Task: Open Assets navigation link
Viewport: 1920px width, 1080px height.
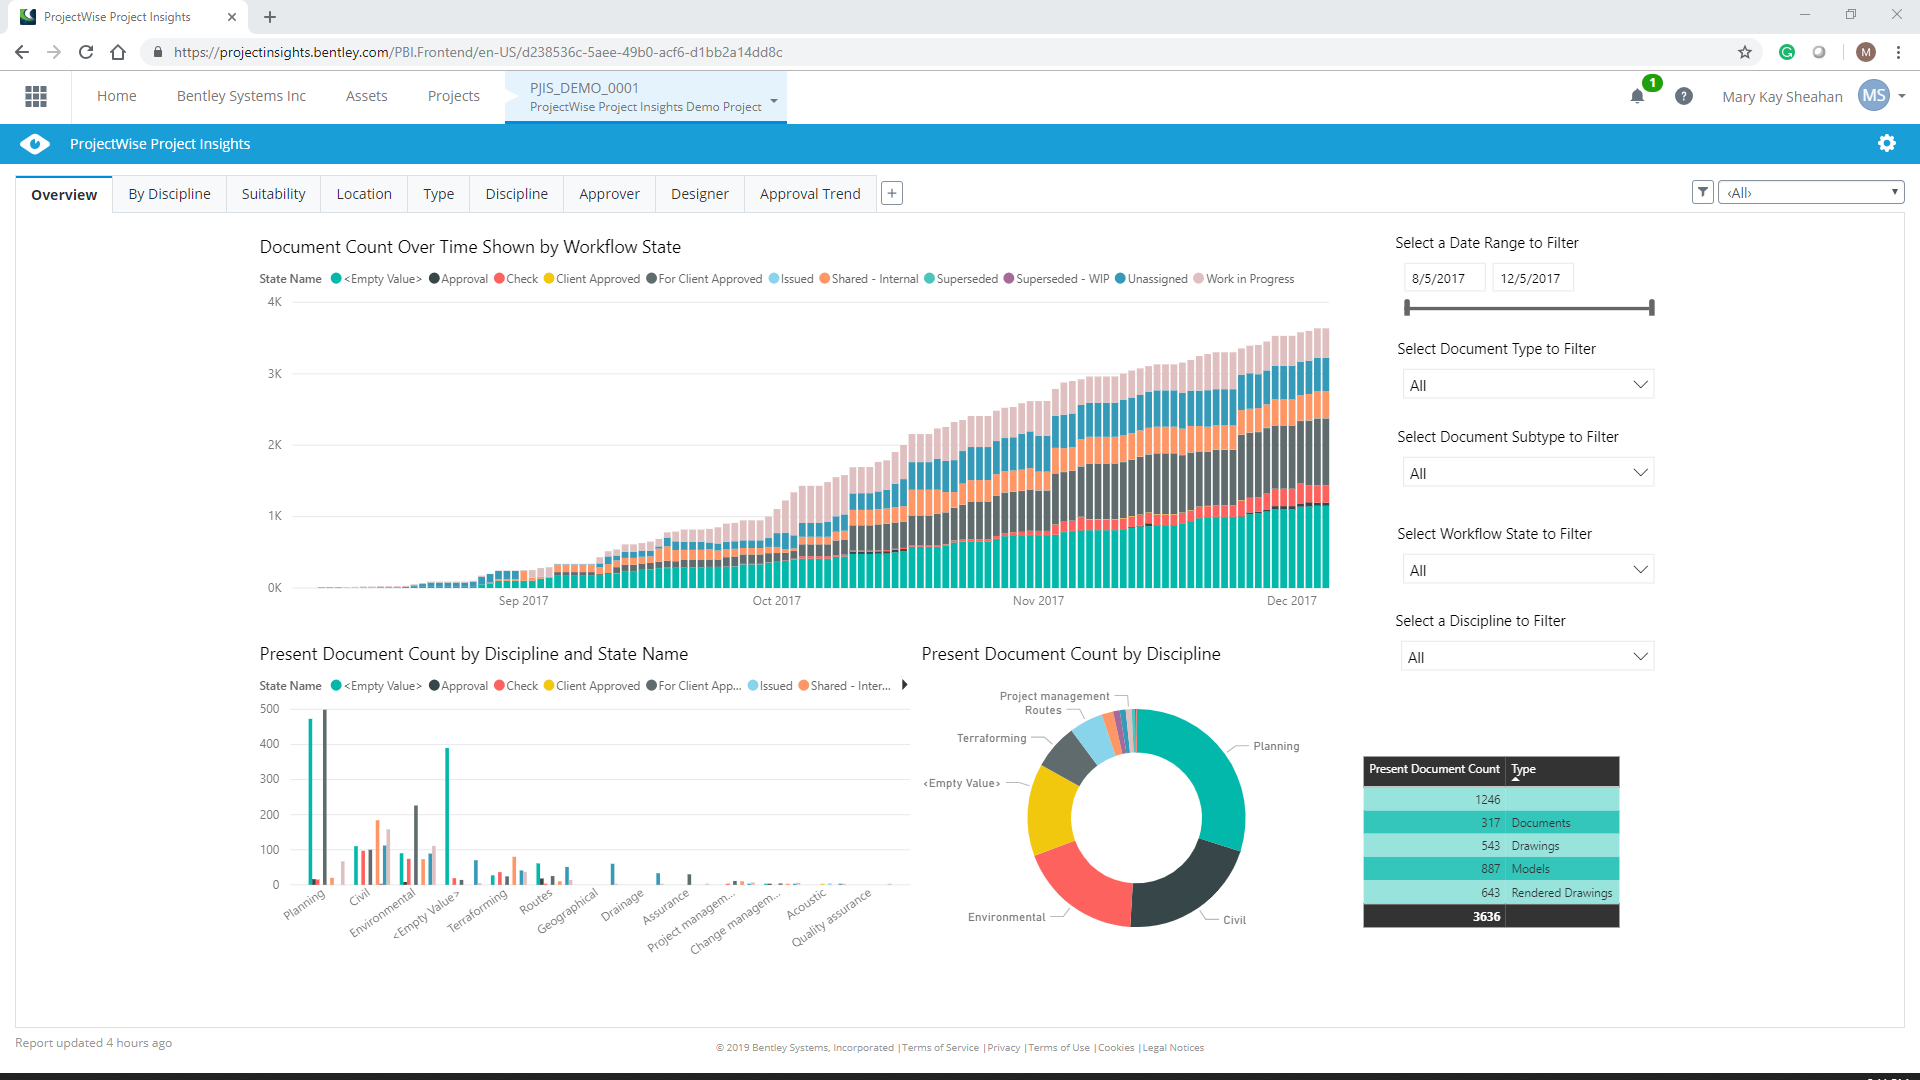Action: click(367, 96)
